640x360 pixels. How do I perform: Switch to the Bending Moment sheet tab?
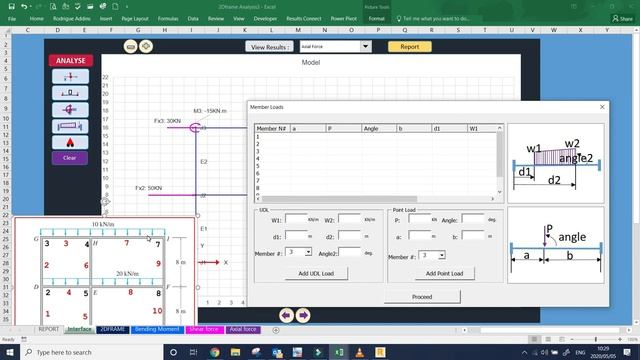pyautogui.click(x=157, y=329)
